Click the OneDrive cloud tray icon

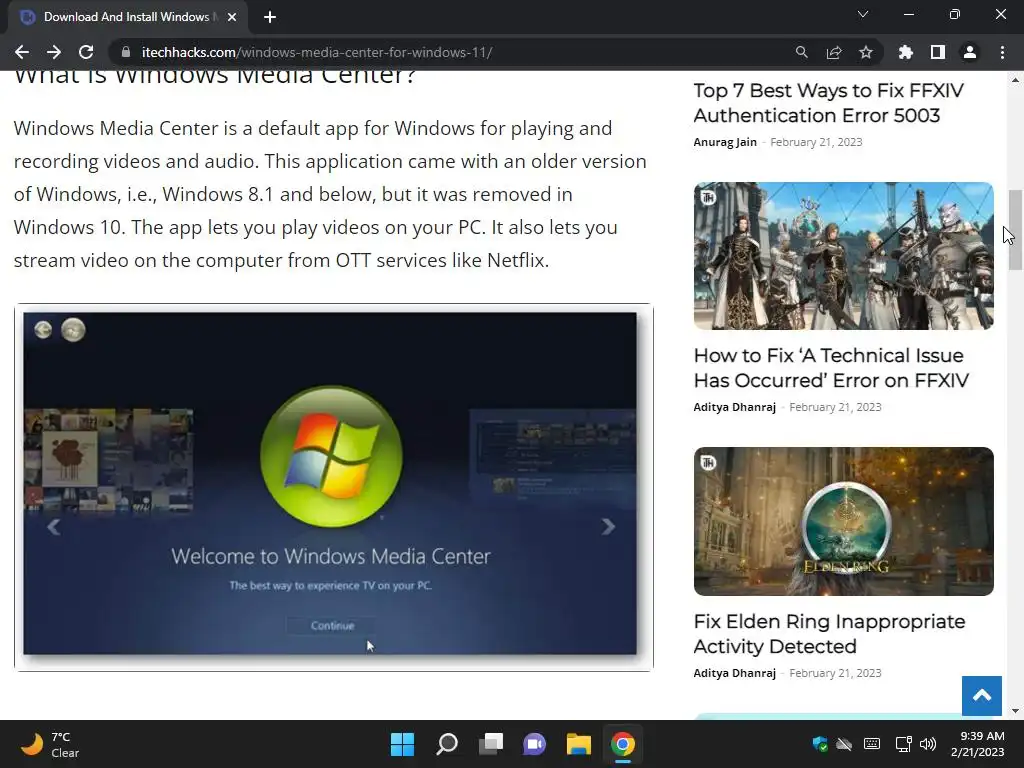tap(844, 744)
